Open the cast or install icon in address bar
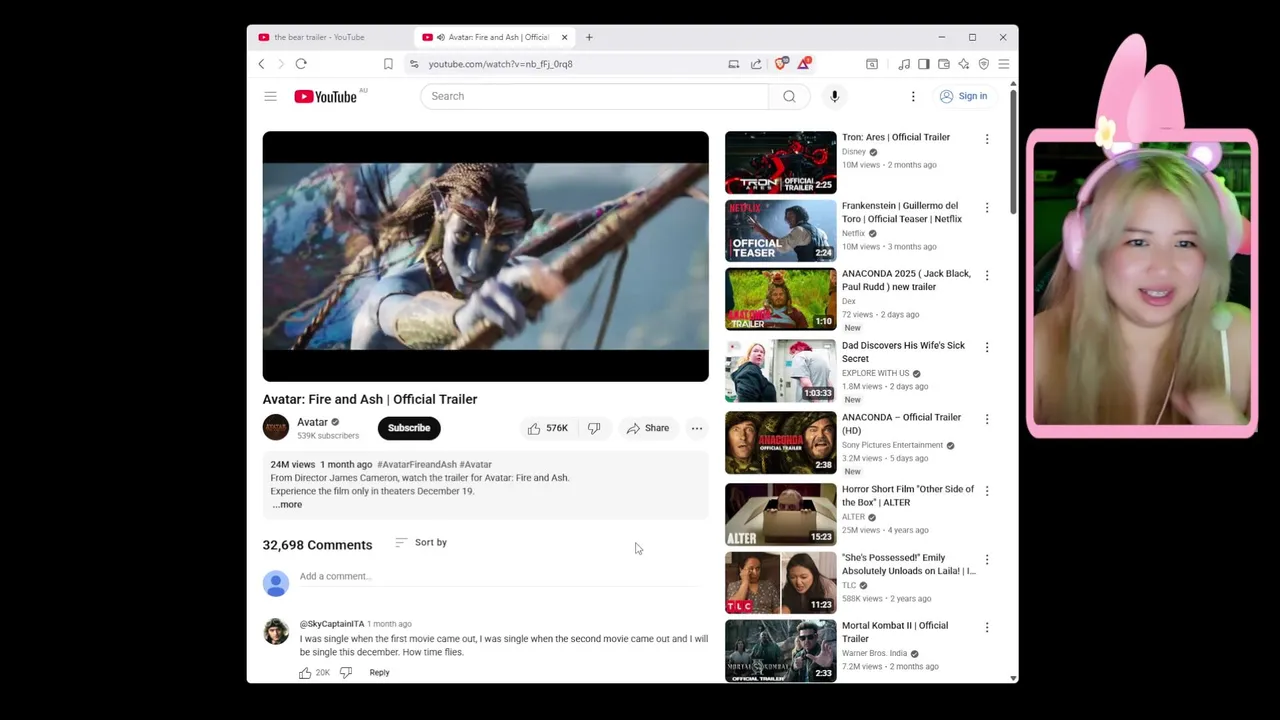 (734, 64)
